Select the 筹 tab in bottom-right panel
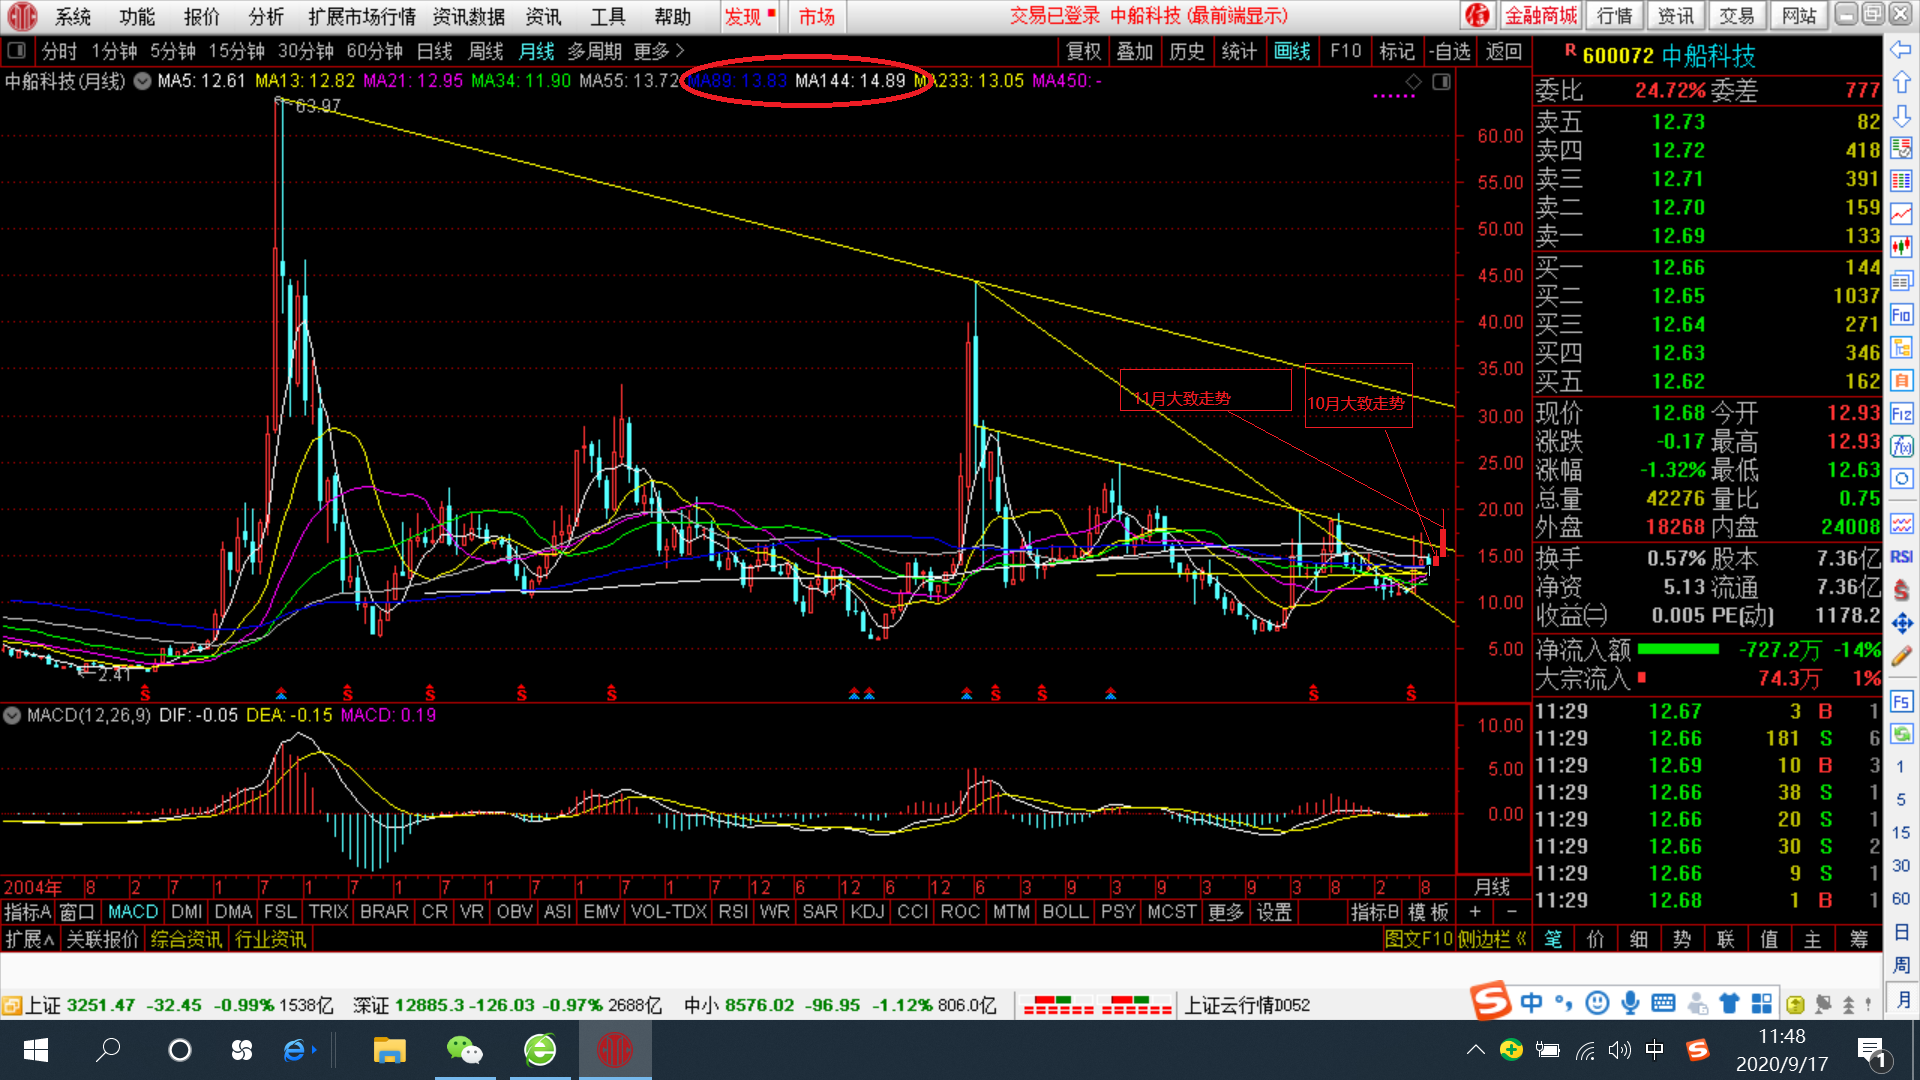The height and width of the screenshot is (1080, 1920). pyautogui.click(x=1859, y=939)
